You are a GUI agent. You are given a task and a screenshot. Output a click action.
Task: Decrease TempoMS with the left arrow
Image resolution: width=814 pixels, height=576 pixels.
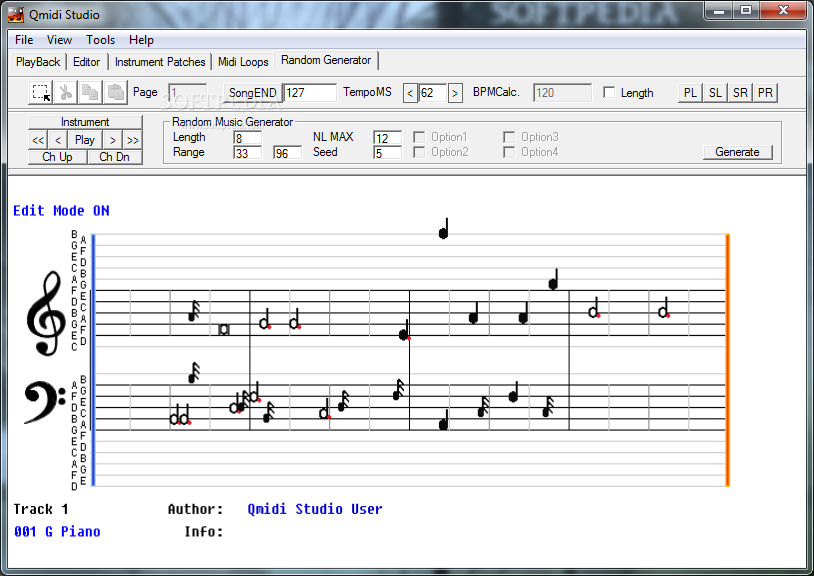coord(410,93)
